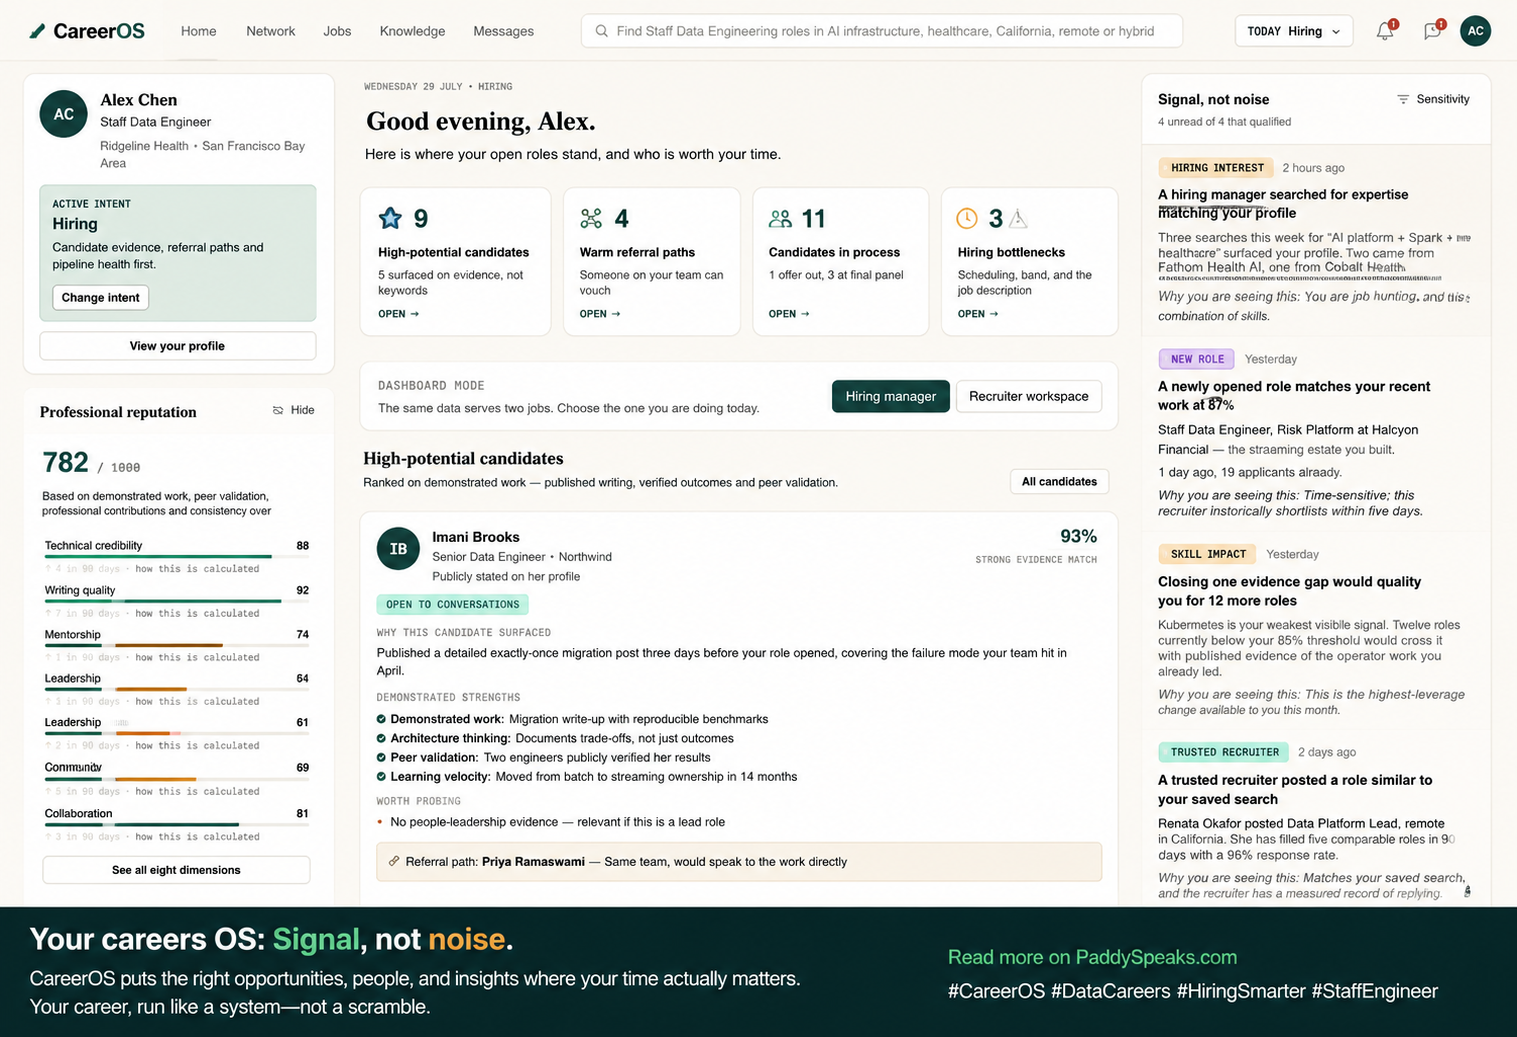Open the TODAY Hiring dropdown
Image resolution: width=1517 pixels, height=1037 pixels.
tap(1293, 31)
